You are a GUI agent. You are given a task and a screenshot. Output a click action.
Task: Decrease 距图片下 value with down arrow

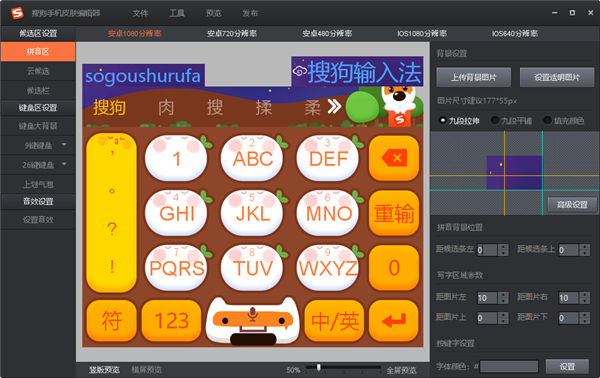(x=585, y=321)
